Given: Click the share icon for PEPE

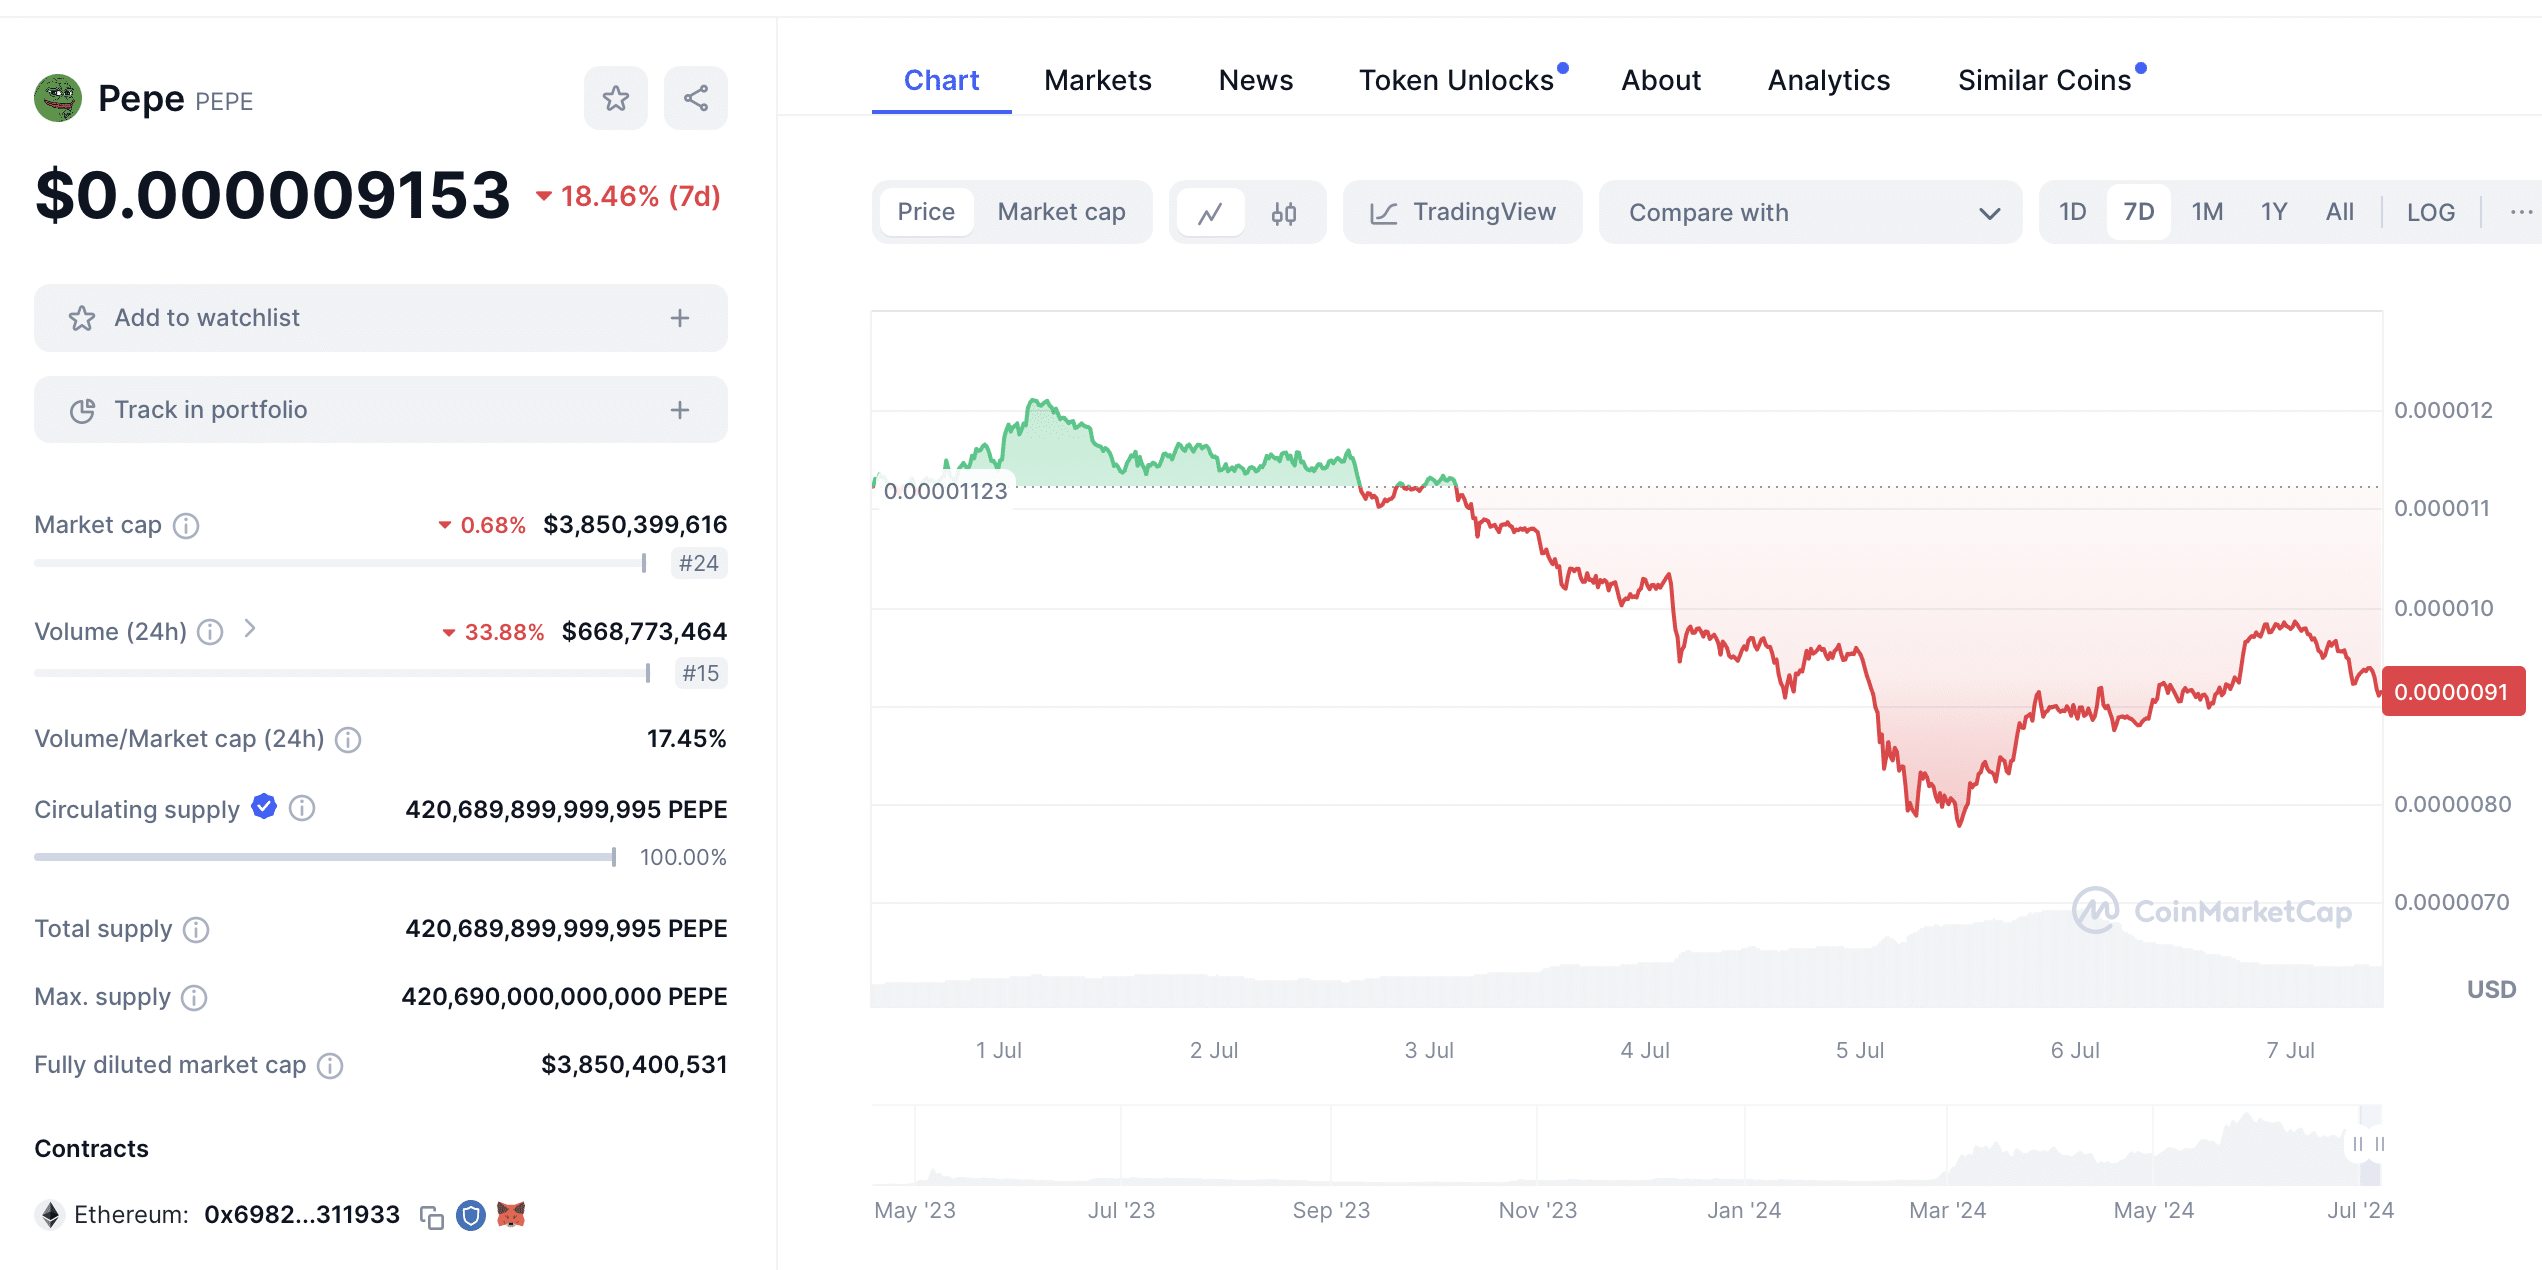Looking at the screenshot, I should [695, 99].
